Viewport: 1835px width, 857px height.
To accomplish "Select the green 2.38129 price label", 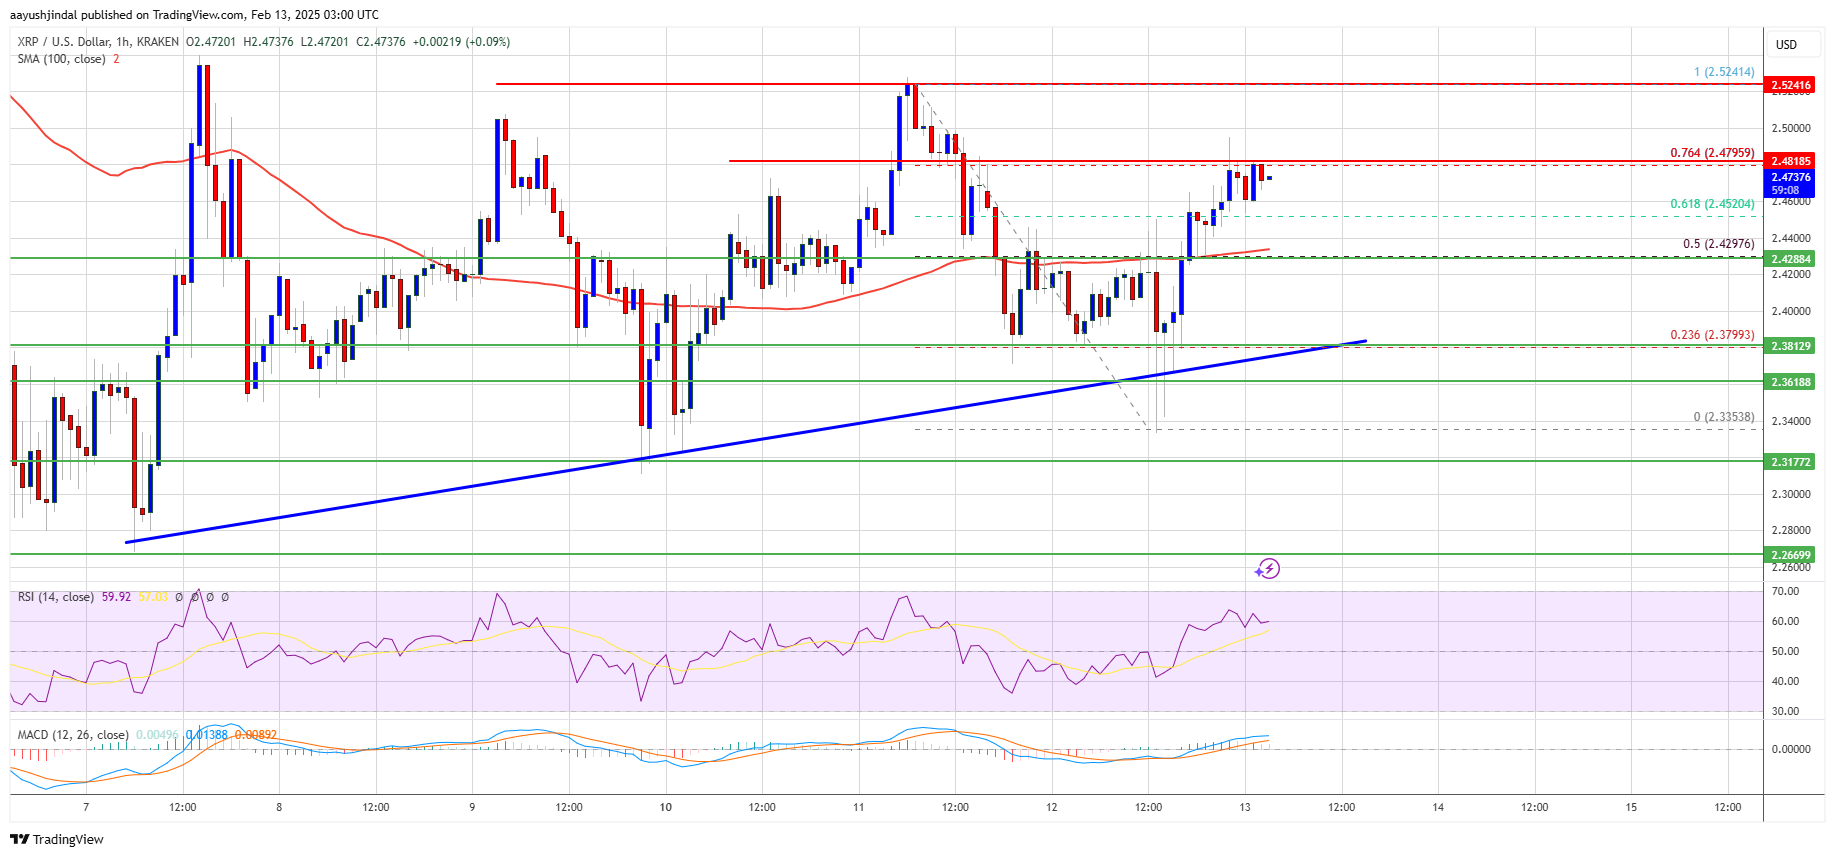I will coord(1790,346).
